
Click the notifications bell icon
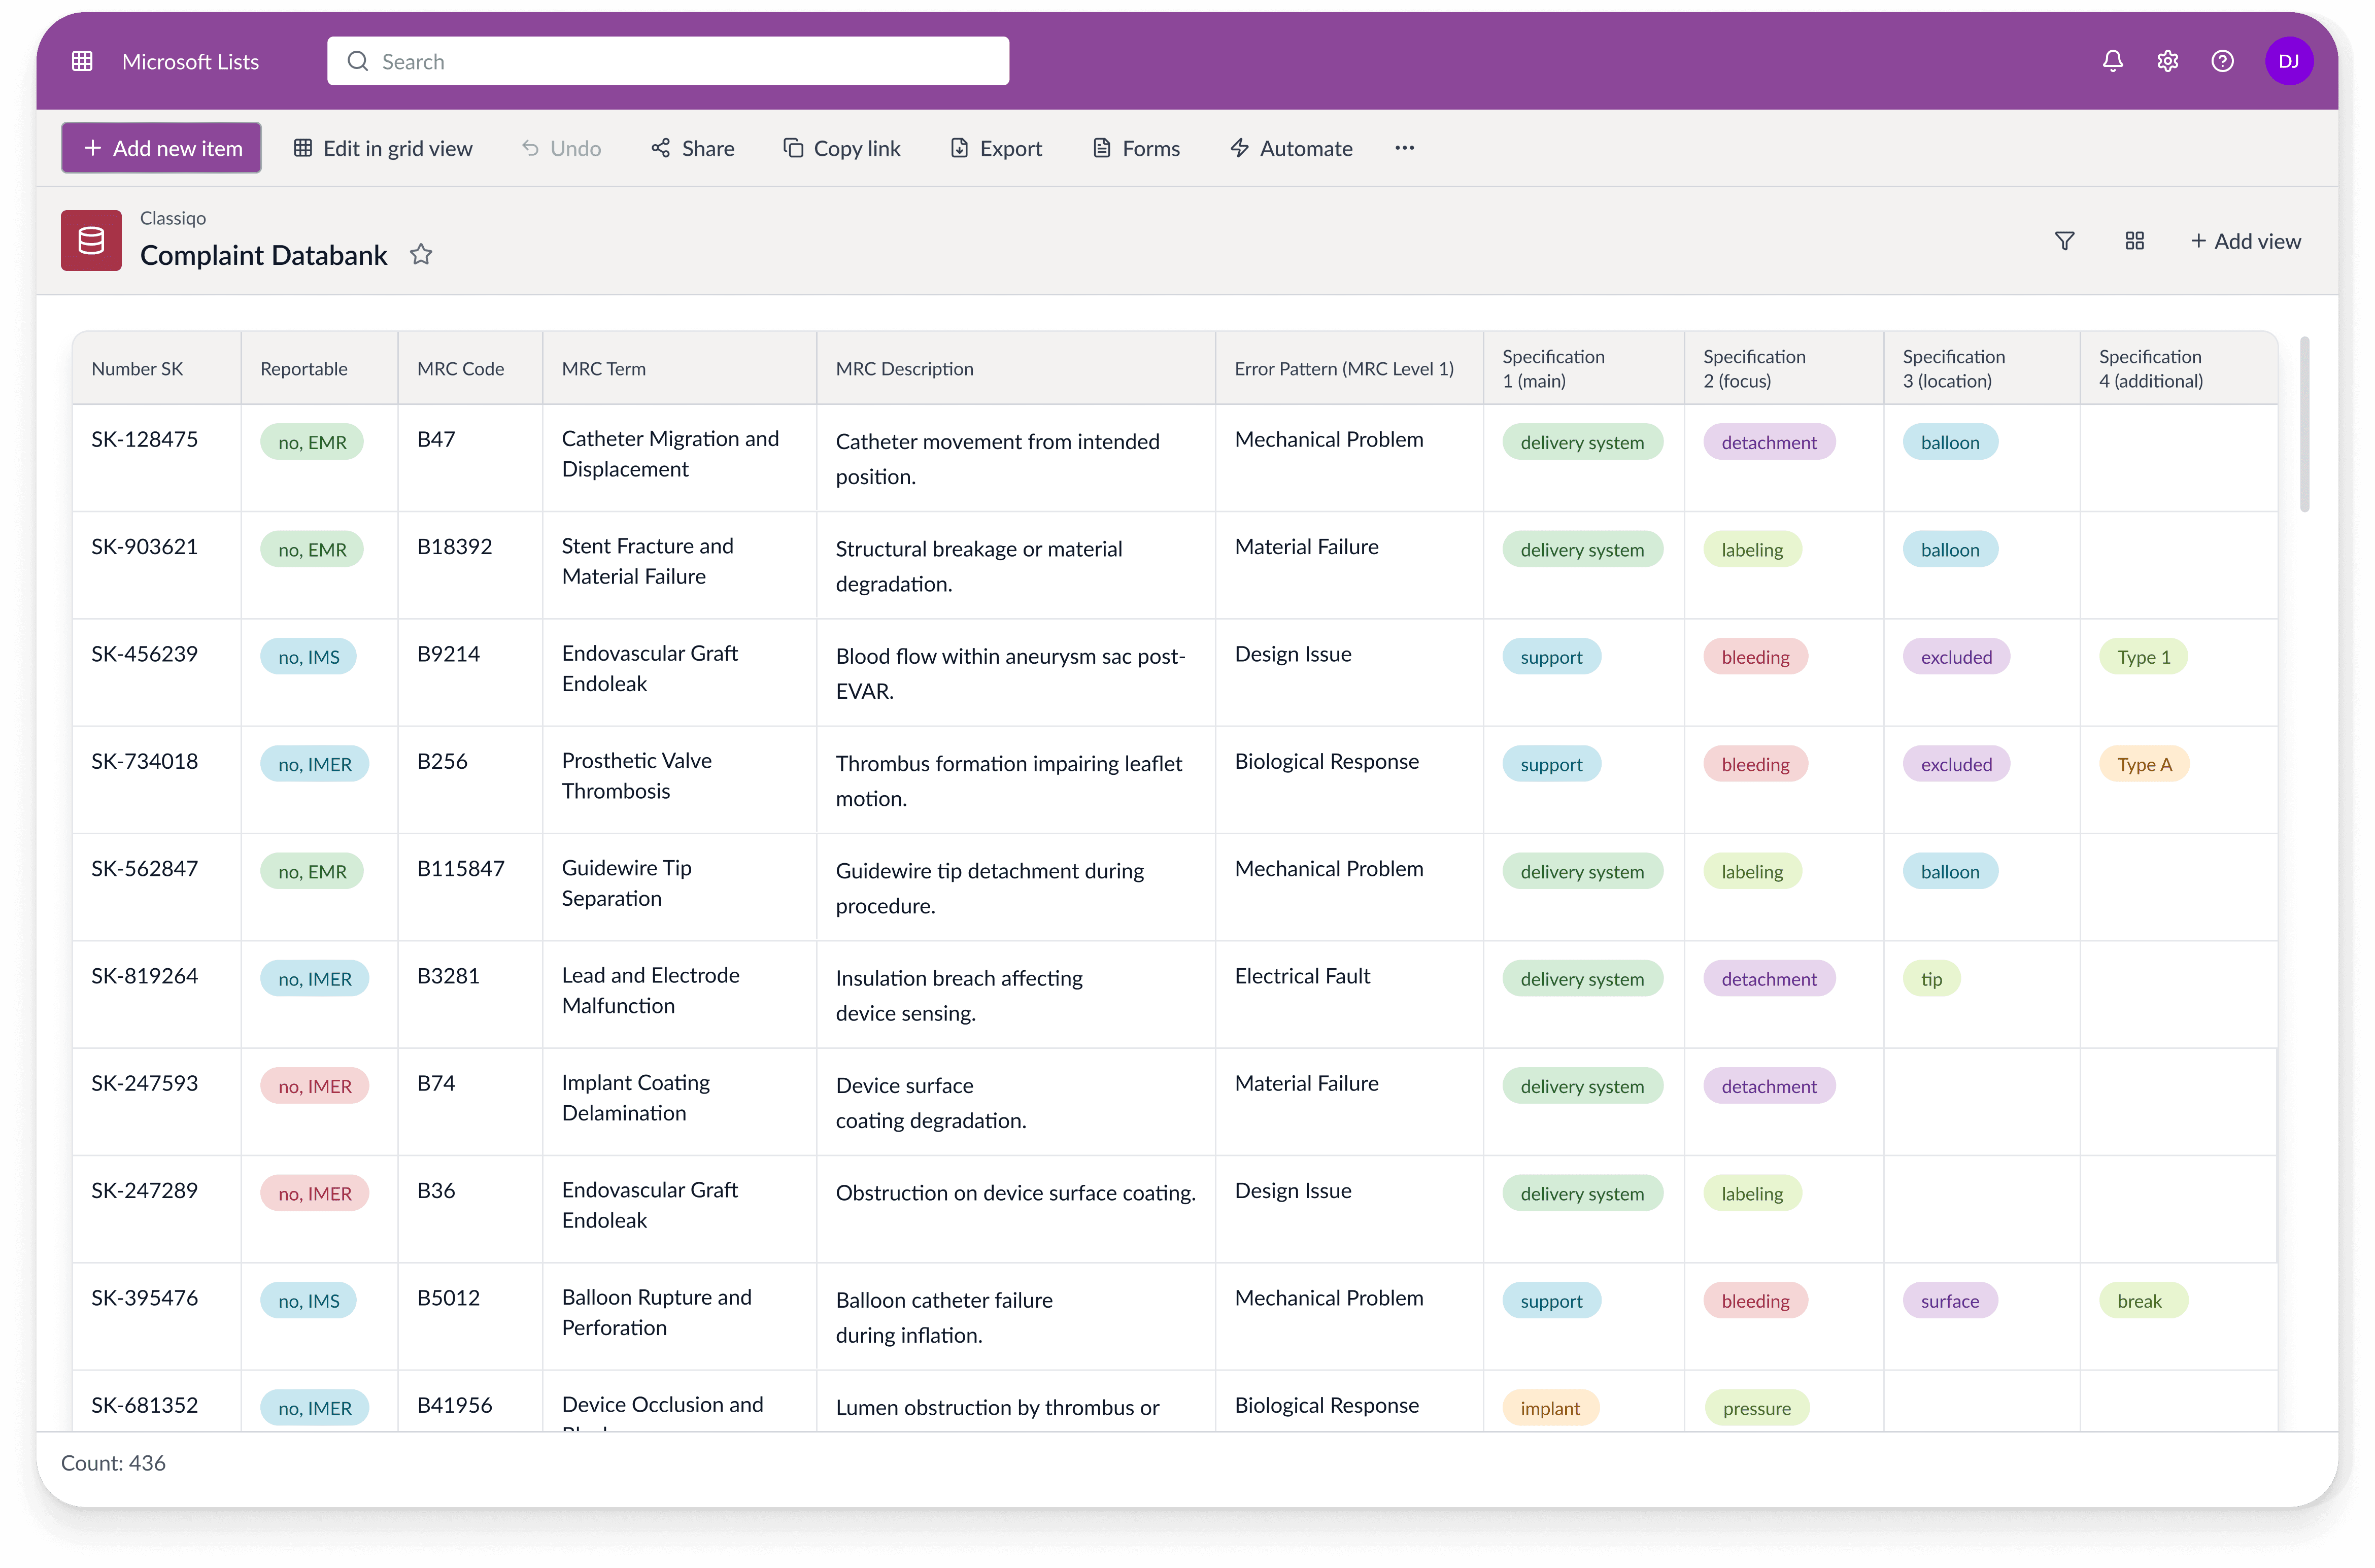point(2112,61)
